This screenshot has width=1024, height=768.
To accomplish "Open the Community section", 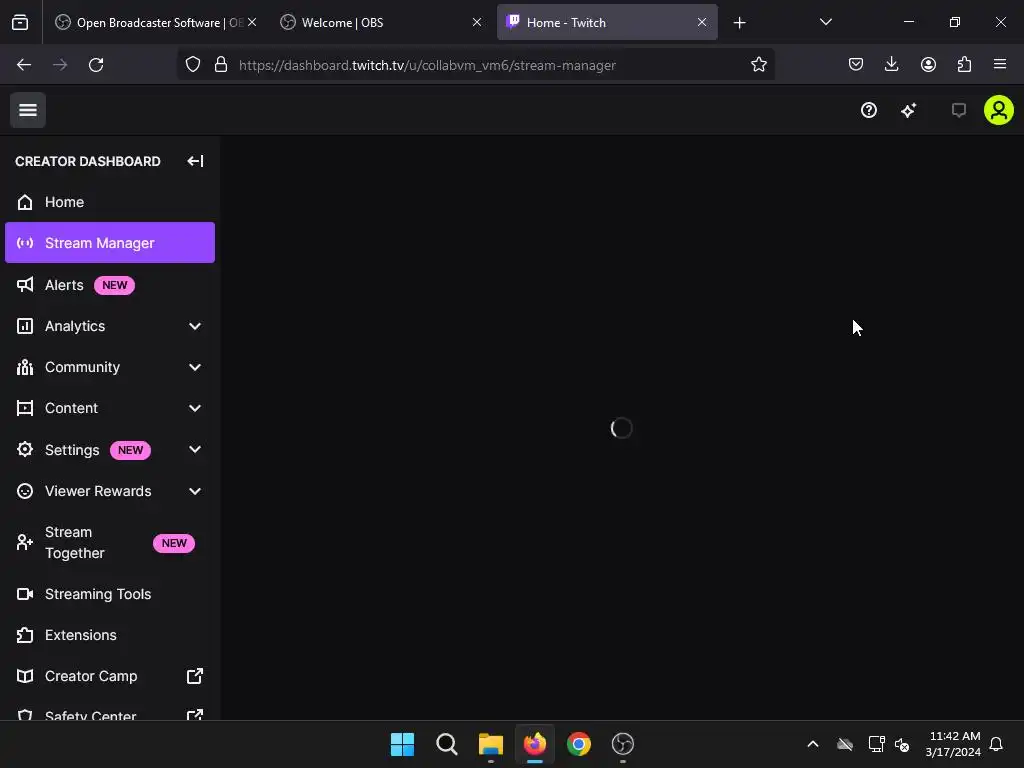I will pos(110,367).
